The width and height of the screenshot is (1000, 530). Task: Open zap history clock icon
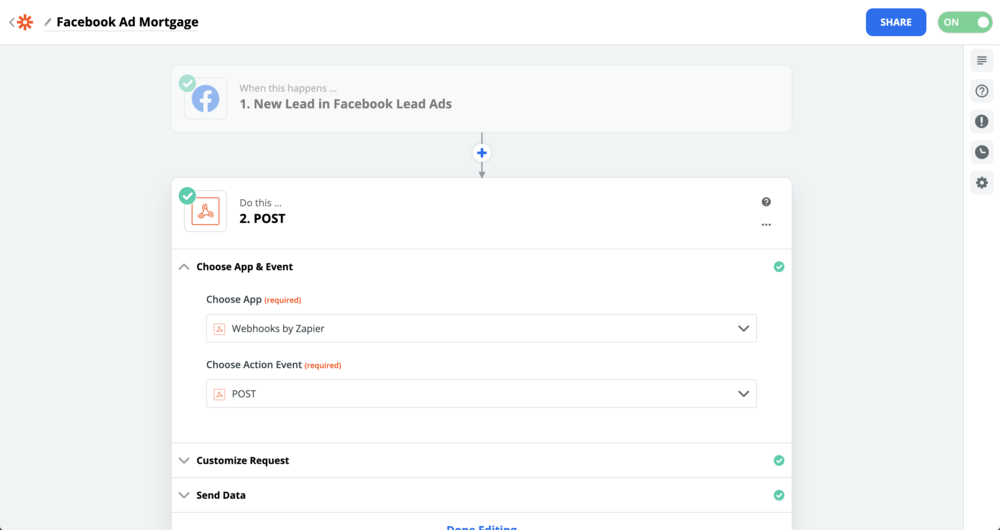tap(982, 152)
